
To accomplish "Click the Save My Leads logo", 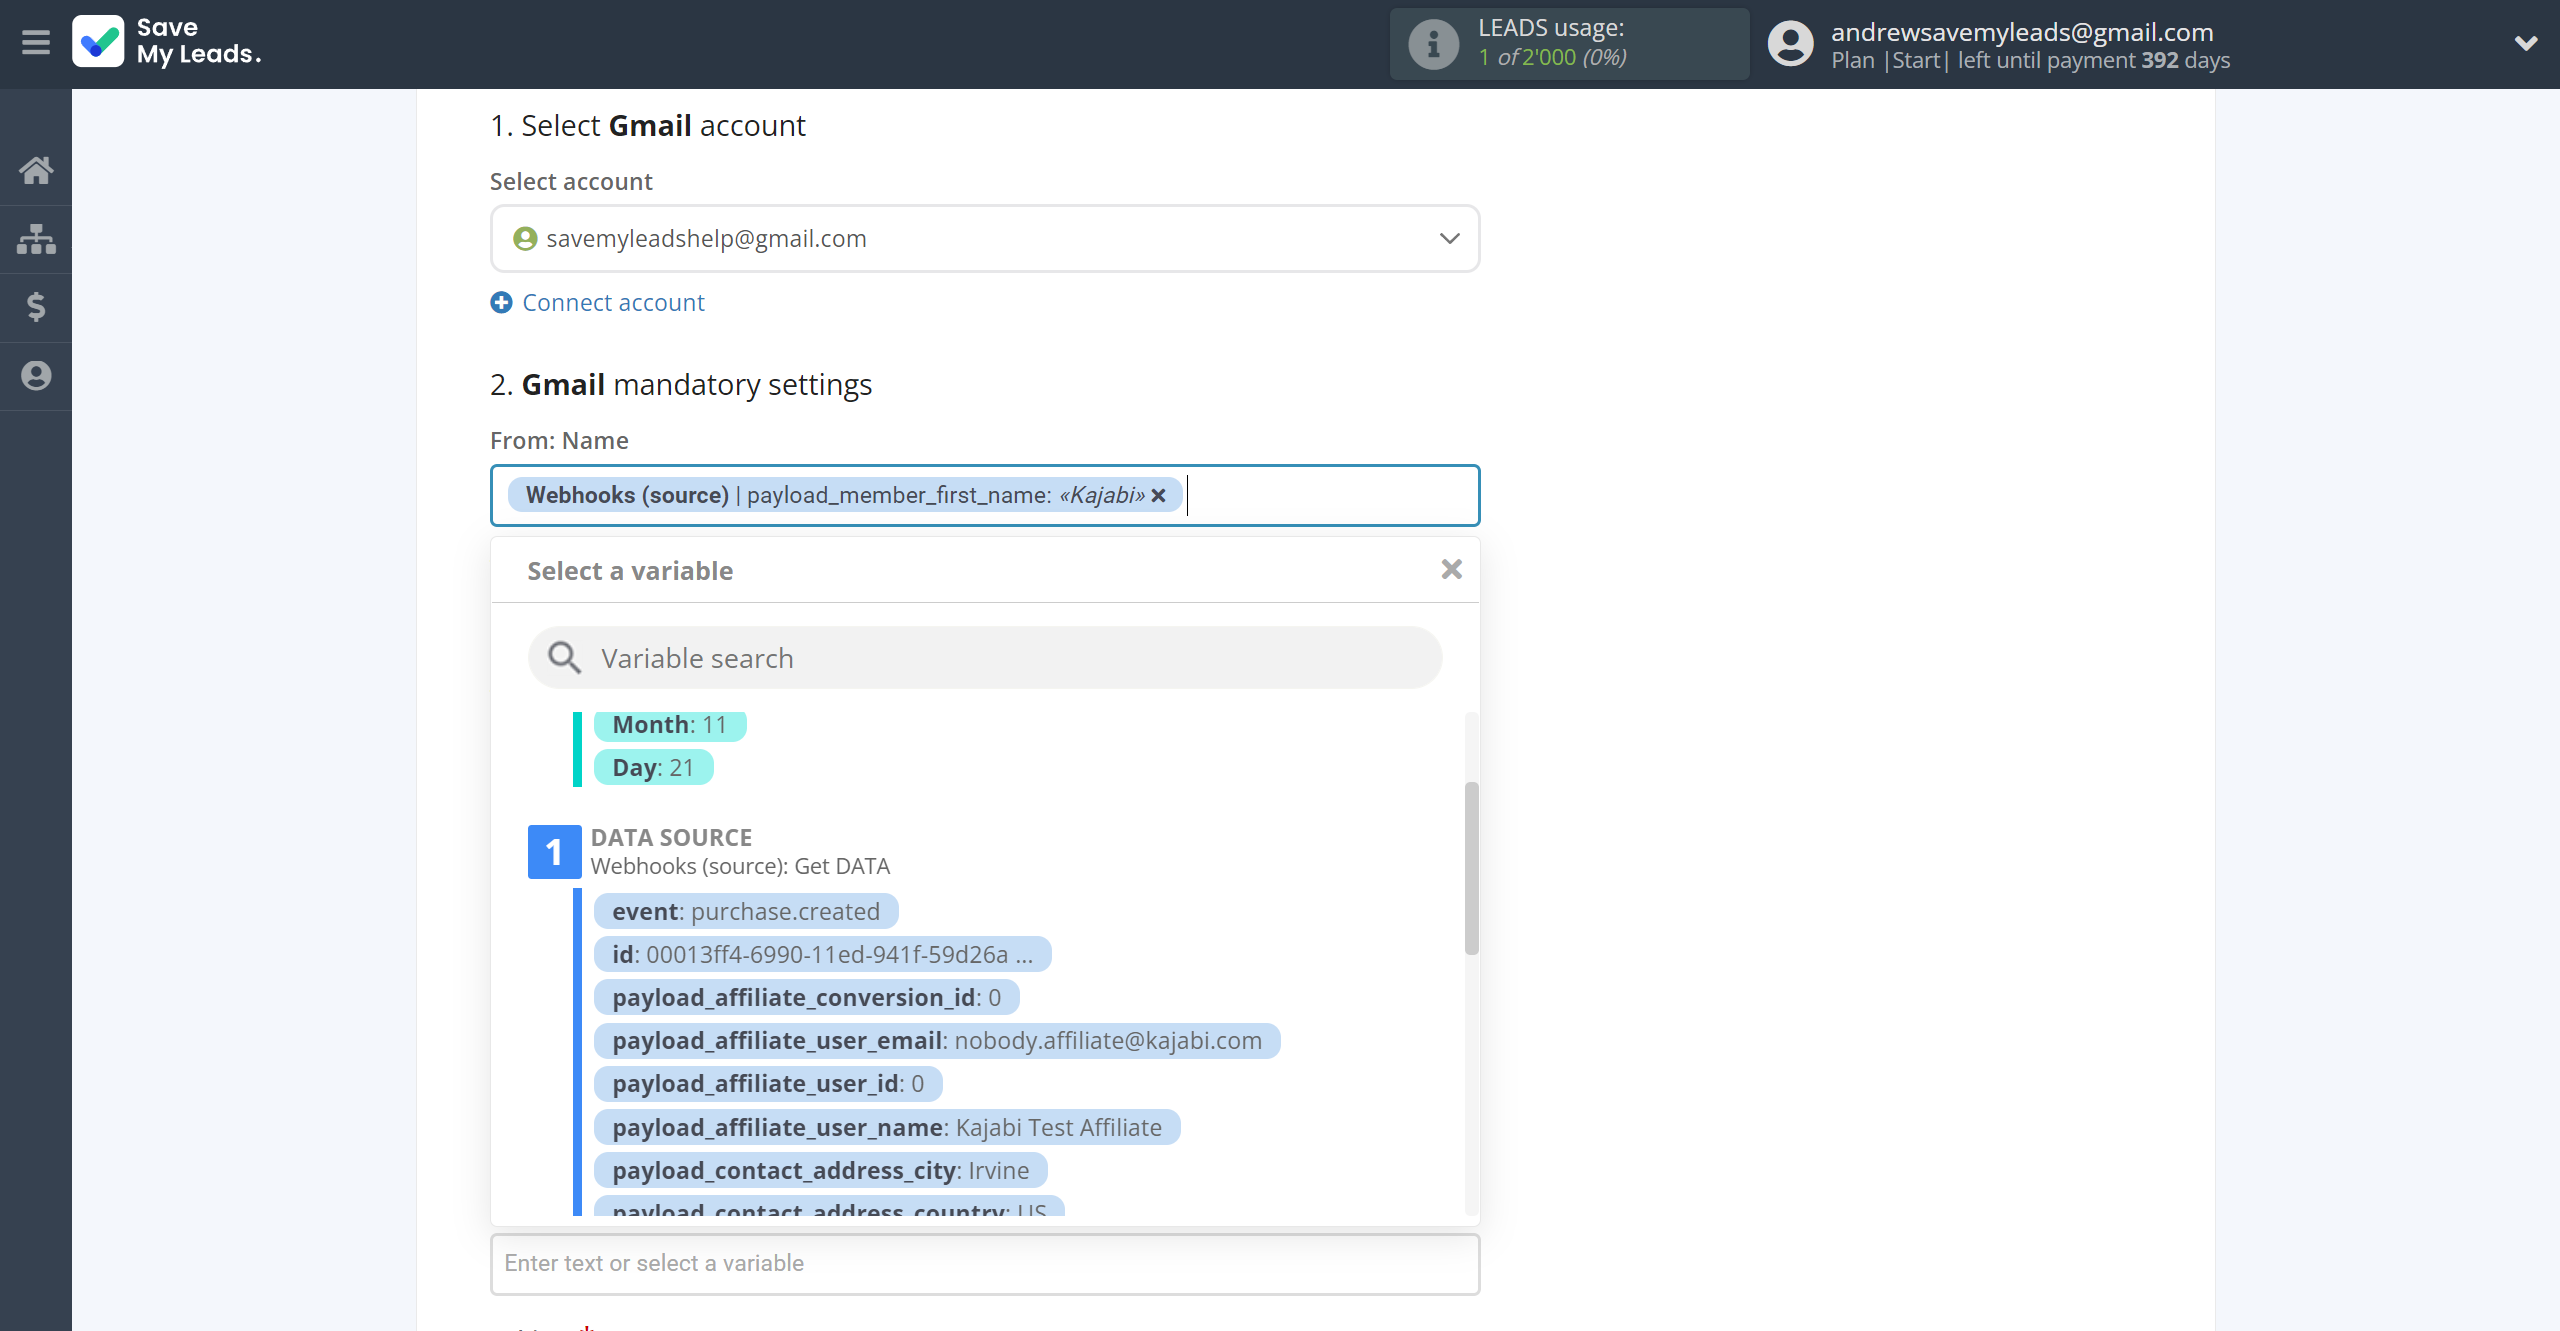I will tap(167, 42).
